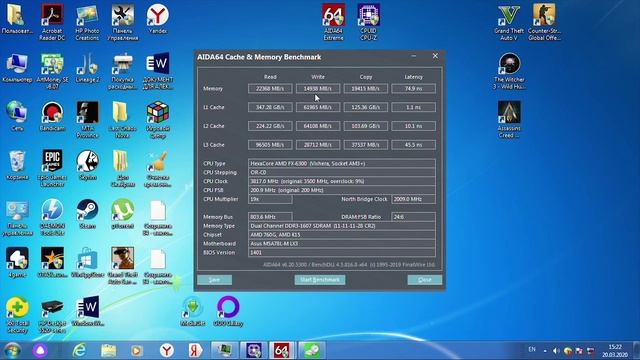Switch to the AIDA64 taskbar button
Image resolution: width=640 pixels, height=360 pixels.
pos(281,350)
